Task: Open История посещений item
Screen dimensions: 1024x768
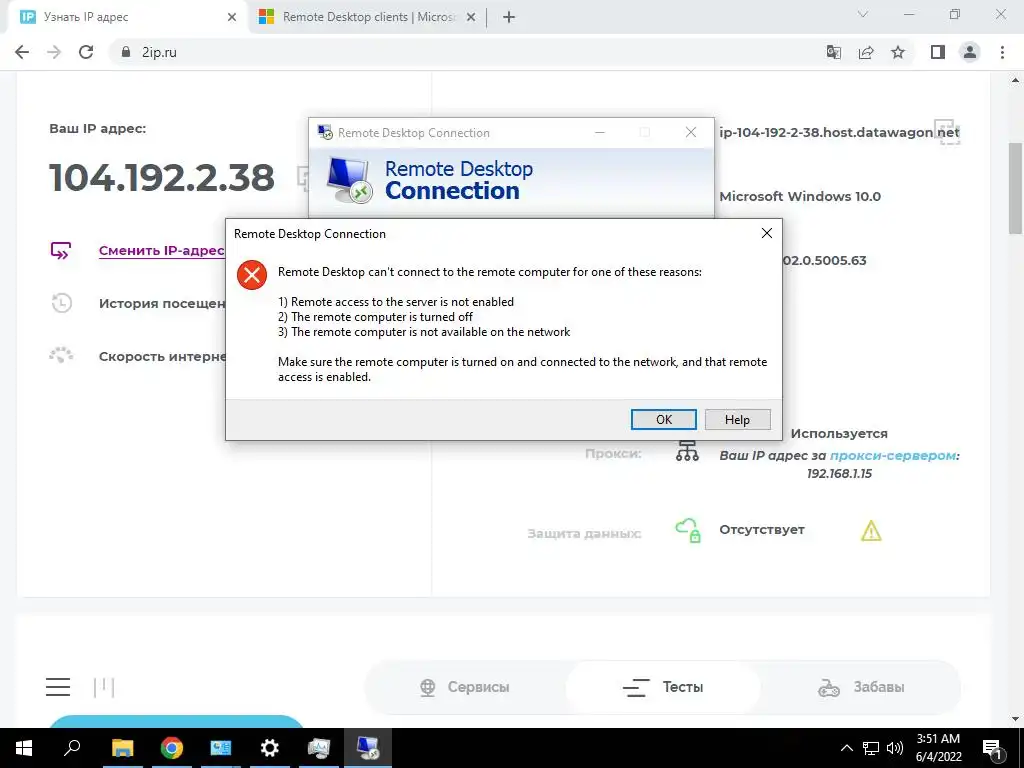Action: [162, 303]
